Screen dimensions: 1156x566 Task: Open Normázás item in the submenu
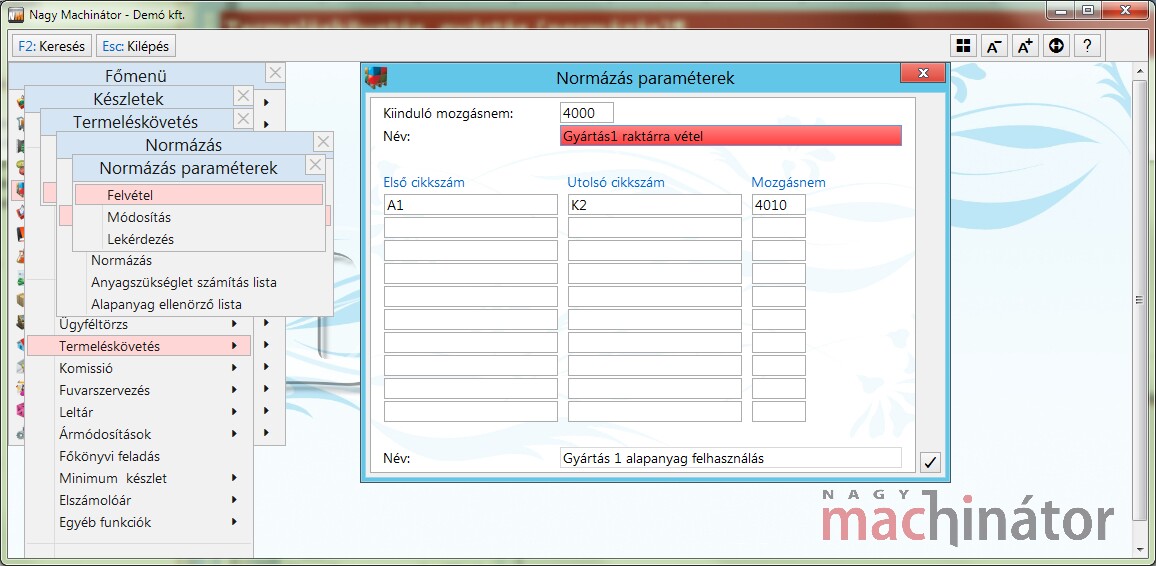click(122, 260)
